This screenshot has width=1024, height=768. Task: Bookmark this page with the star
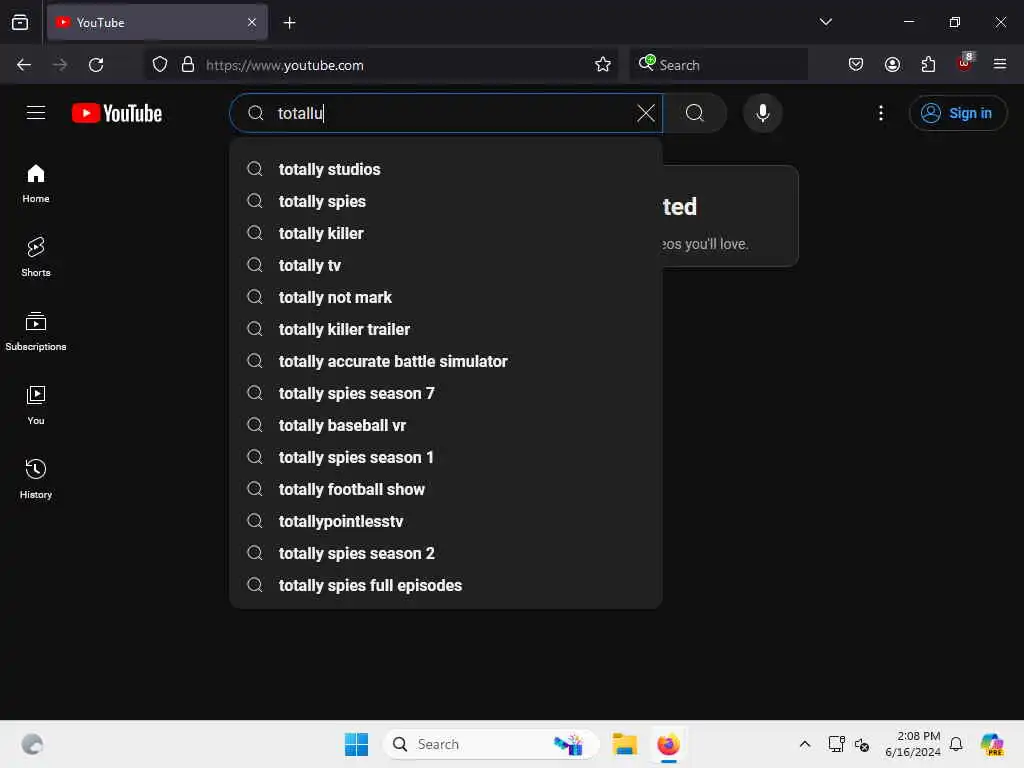pos(603,65)
